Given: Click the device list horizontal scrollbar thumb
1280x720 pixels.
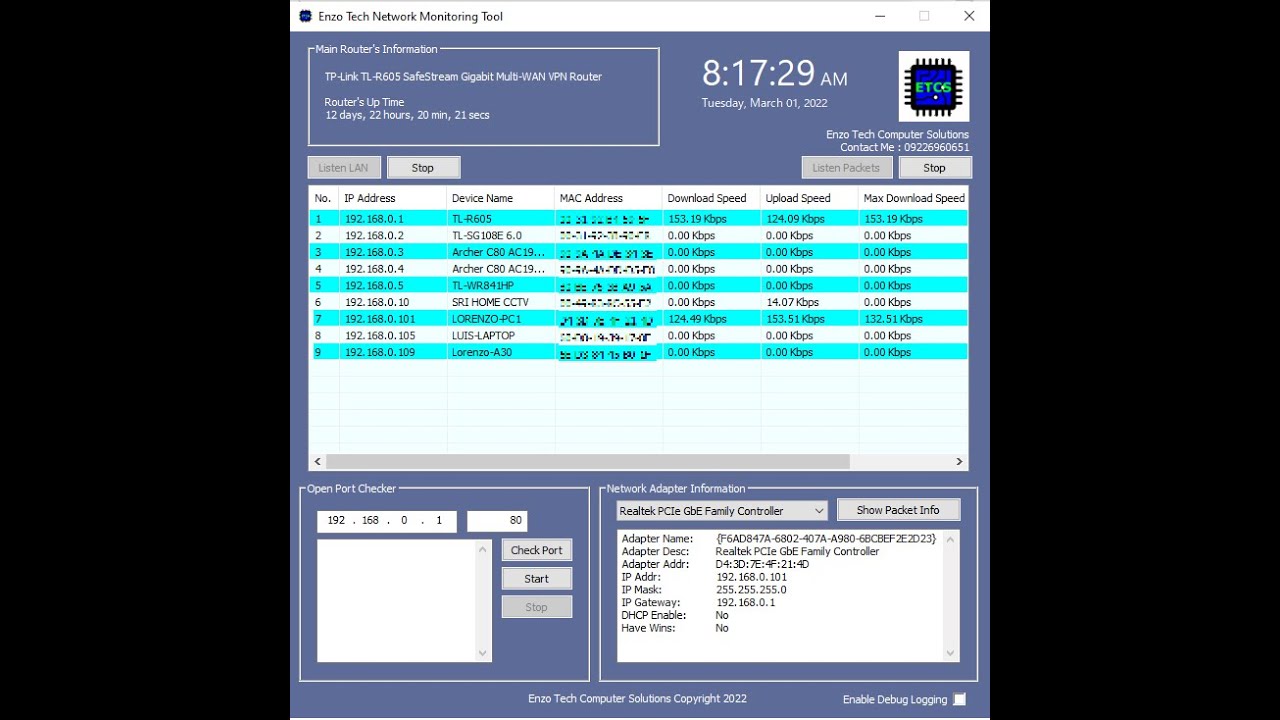Looking at the screenshot, I should pyautogui.click(x=588, y=462).
